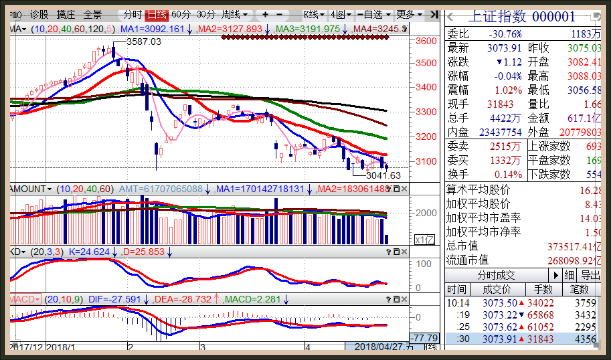Viewport: 611px width, 360px height.
Task: Open the 周线 period dropdown
Action: pos(234,15)
